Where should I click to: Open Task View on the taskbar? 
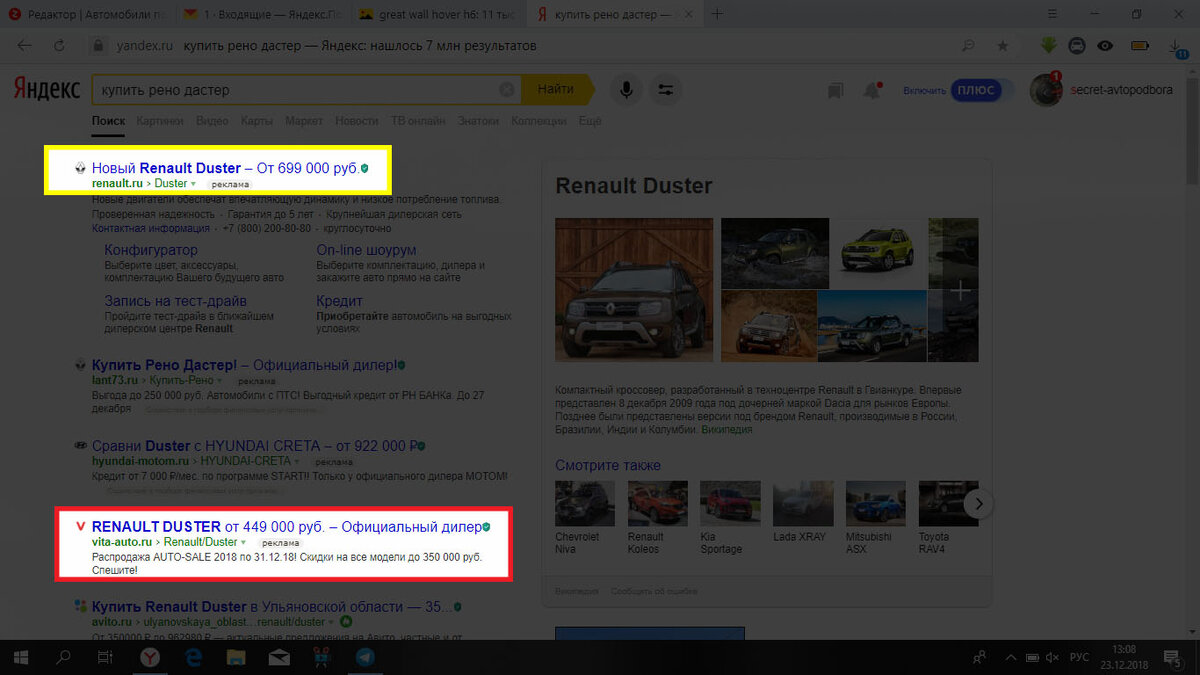pos(105,657)
